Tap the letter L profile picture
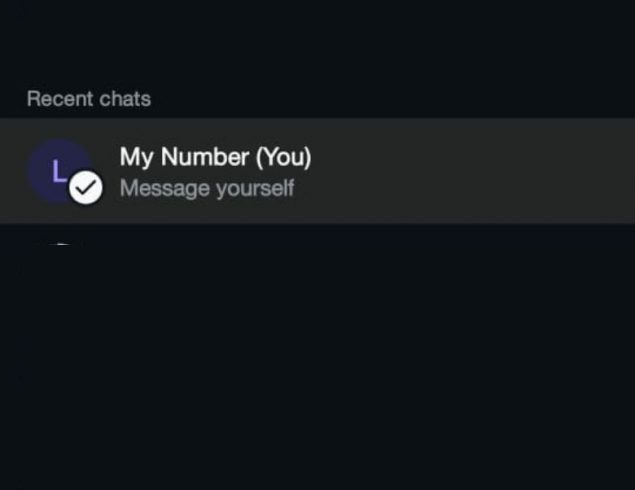Viewport: 635px width, 490px height. pos(56,168)
